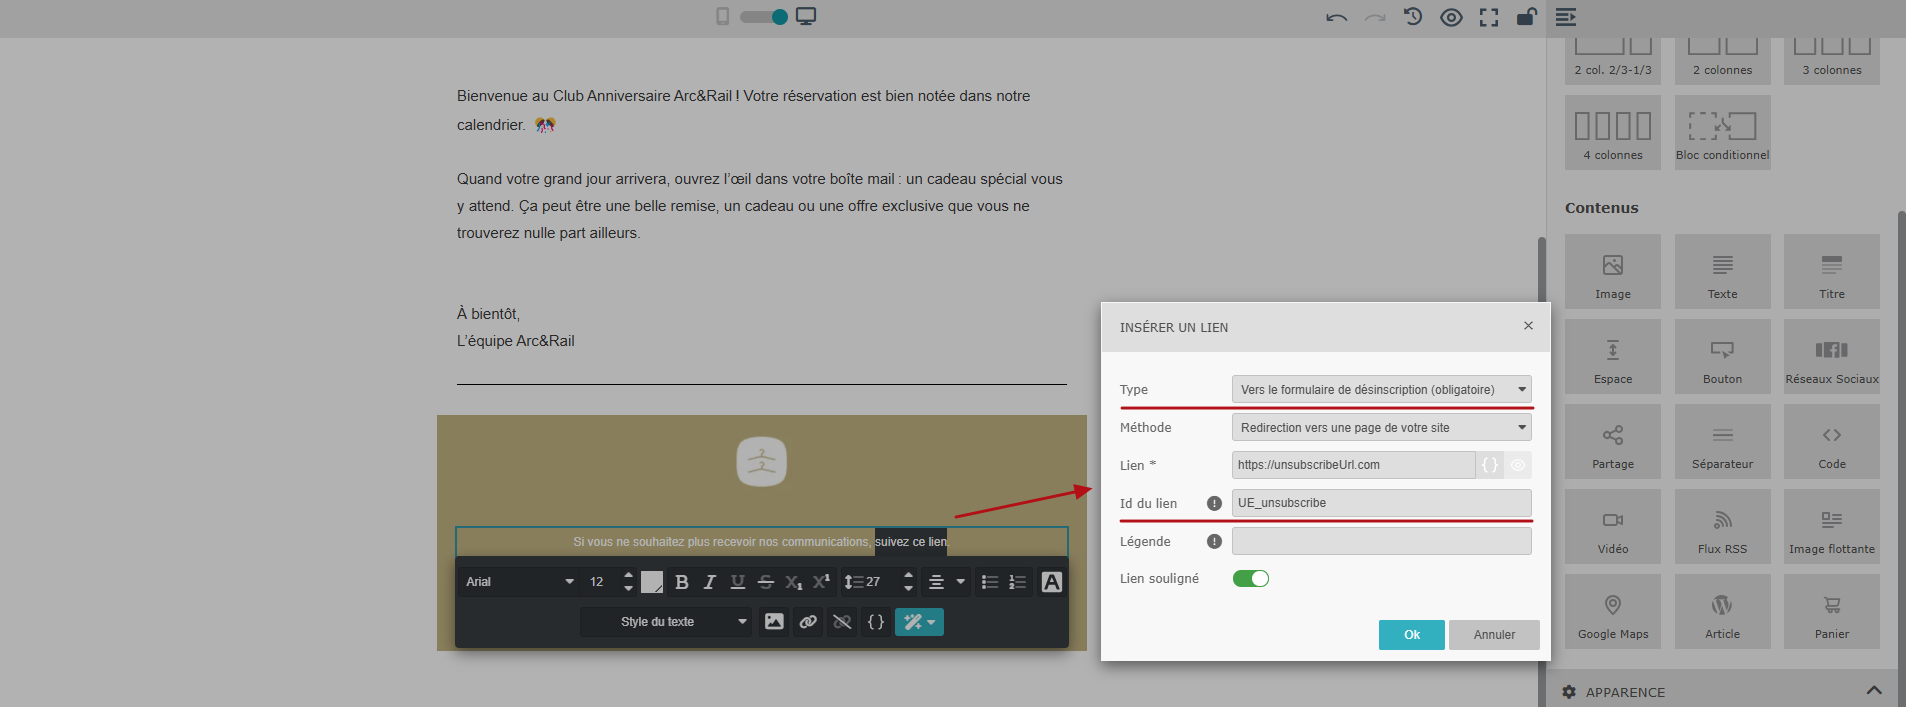This screenshot has height=707, width=1906.
Task: Select the Panier content block
Action: [1832, 612]
